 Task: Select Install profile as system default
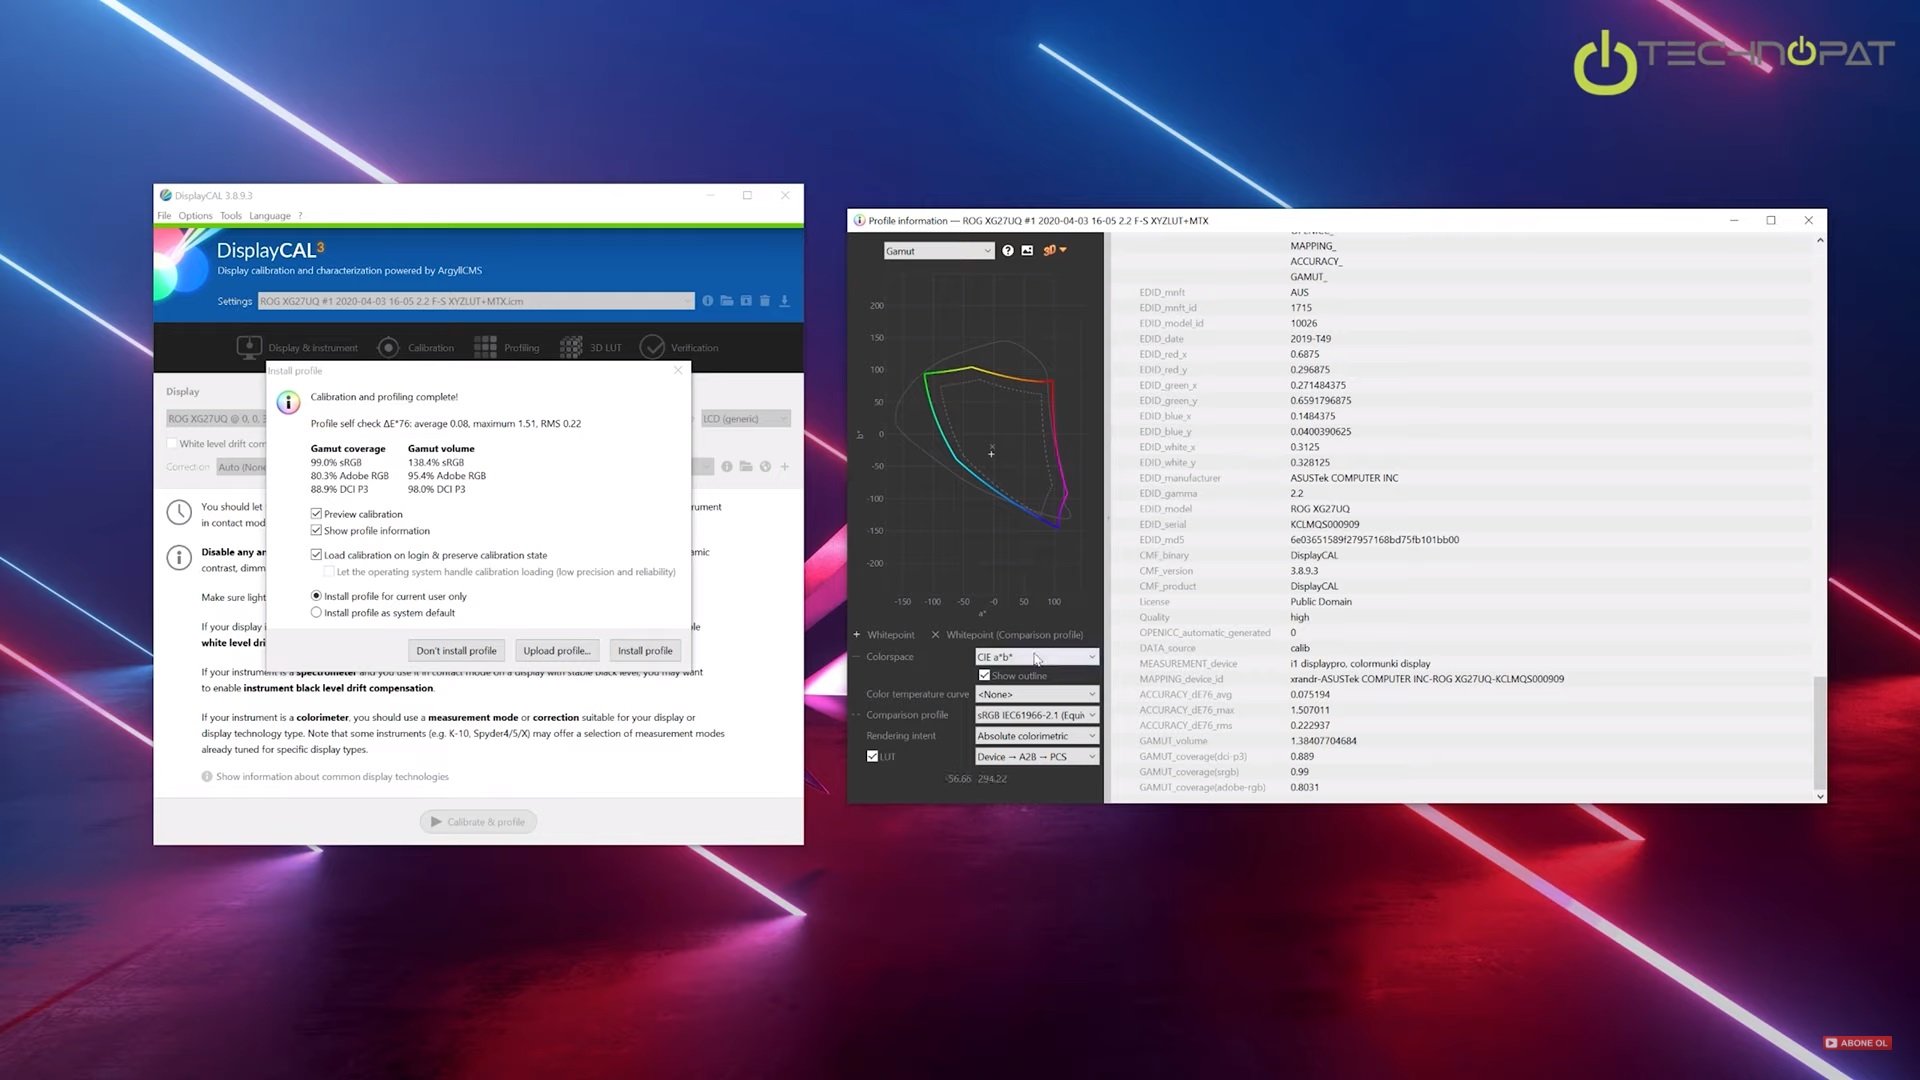click(316, 613)
